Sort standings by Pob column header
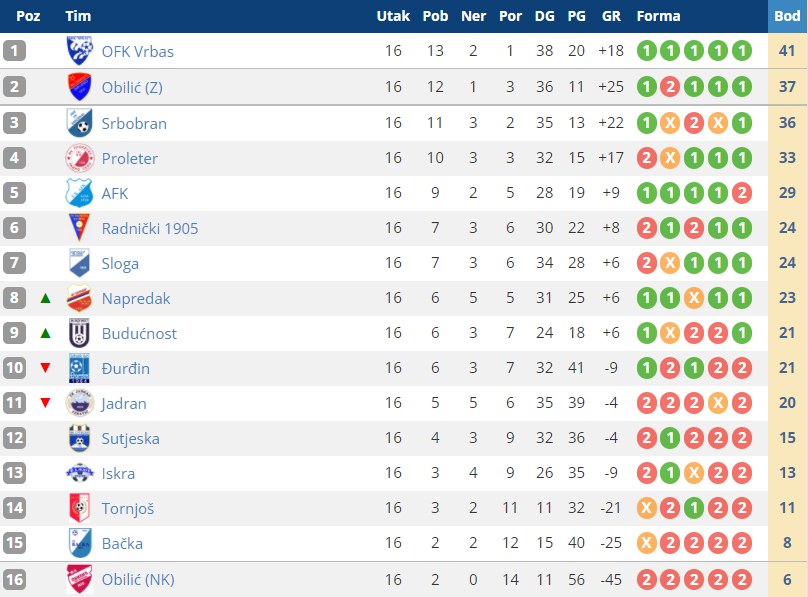 click(x=435, y=16)
